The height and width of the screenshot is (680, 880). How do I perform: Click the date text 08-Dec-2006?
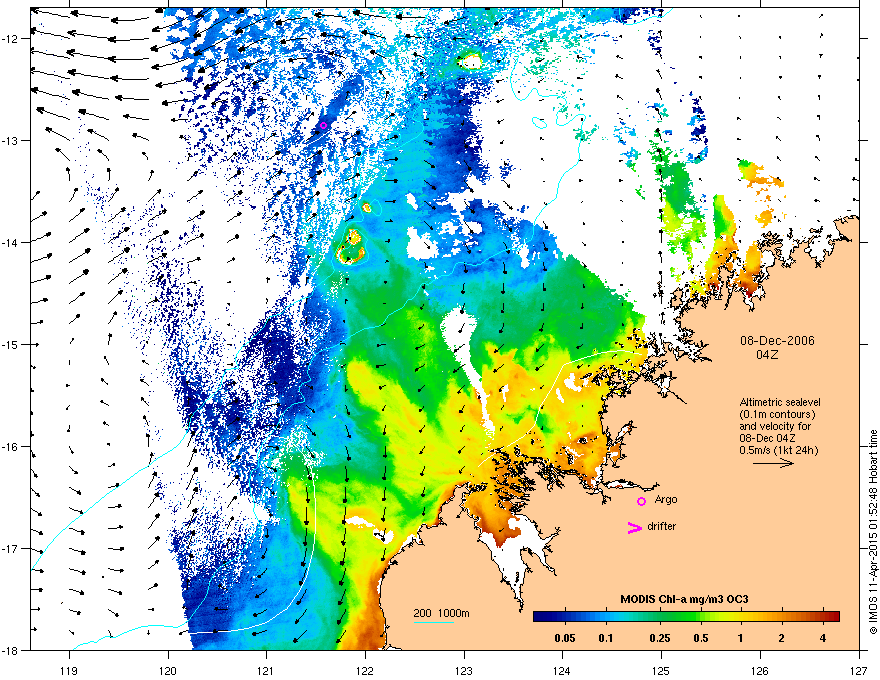pyautogui.click(x=777, y=341)
